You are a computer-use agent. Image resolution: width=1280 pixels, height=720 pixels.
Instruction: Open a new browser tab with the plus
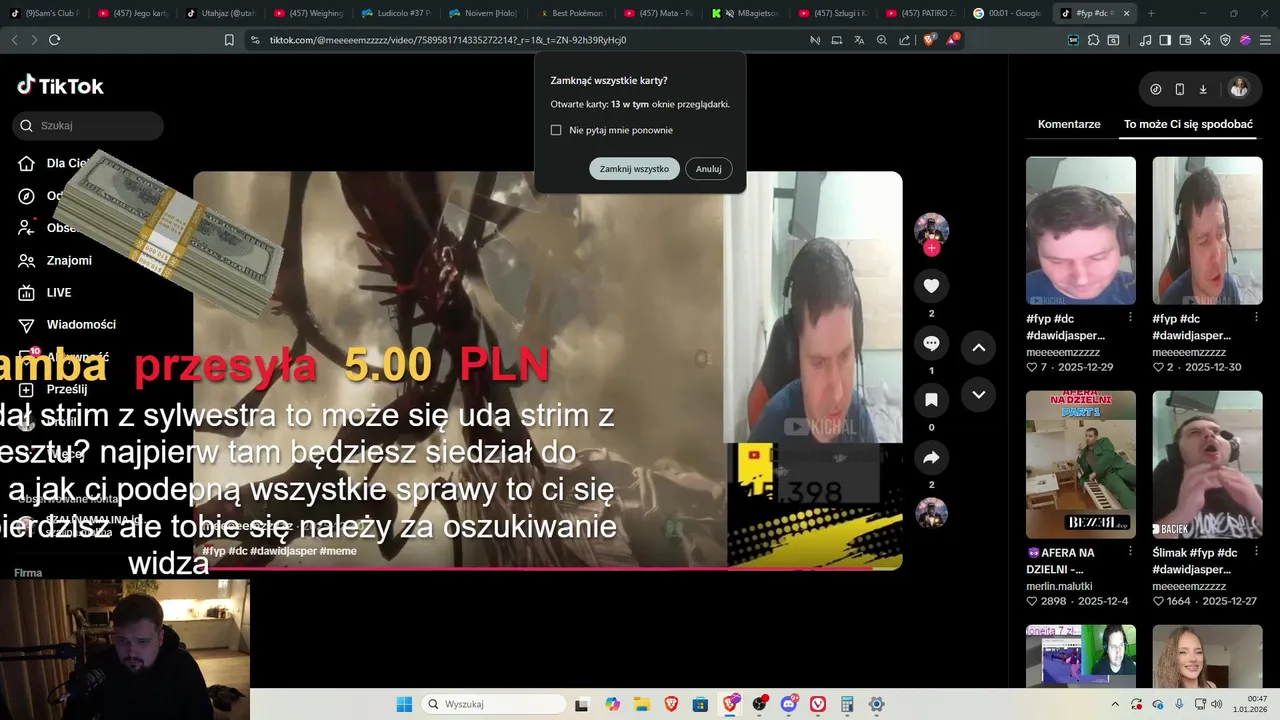point(1151,13)
